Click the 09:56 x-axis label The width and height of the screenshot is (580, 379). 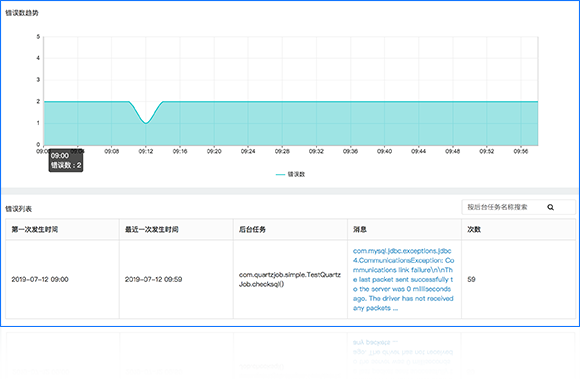[521, 151]
